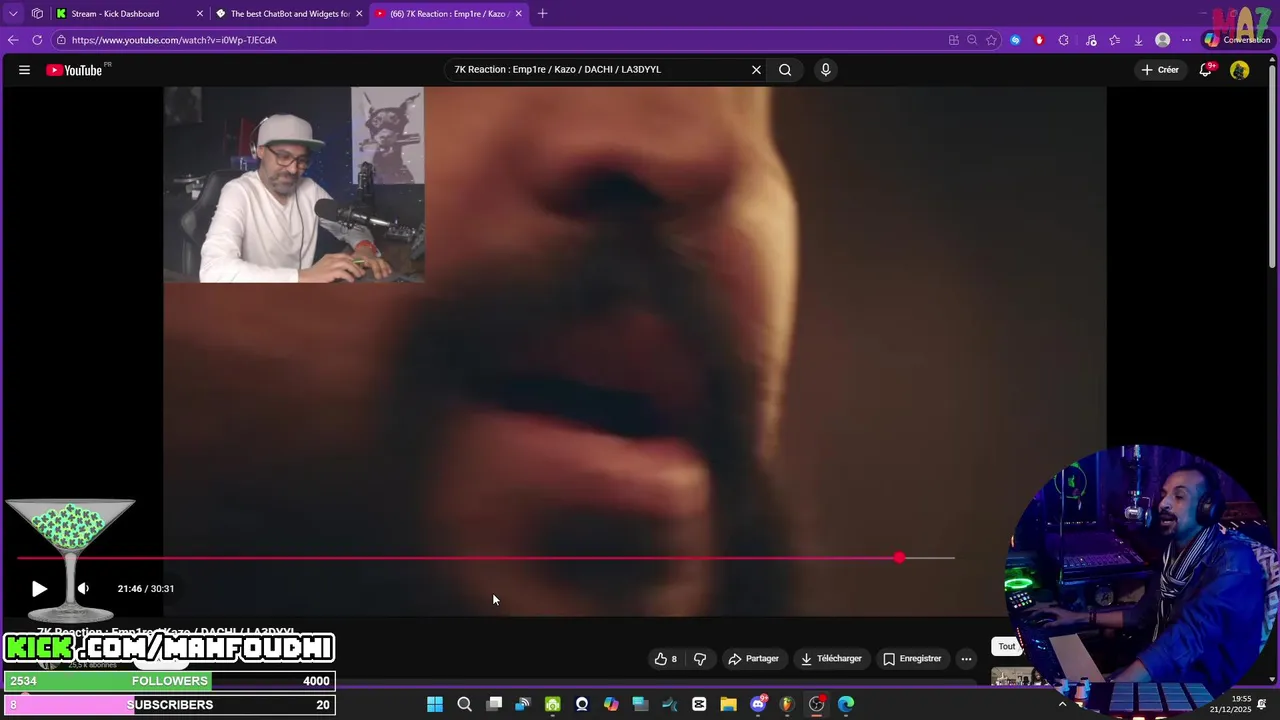Open Windows taskbar Search
Screen dimensions: 1280x720
[464, 704]
